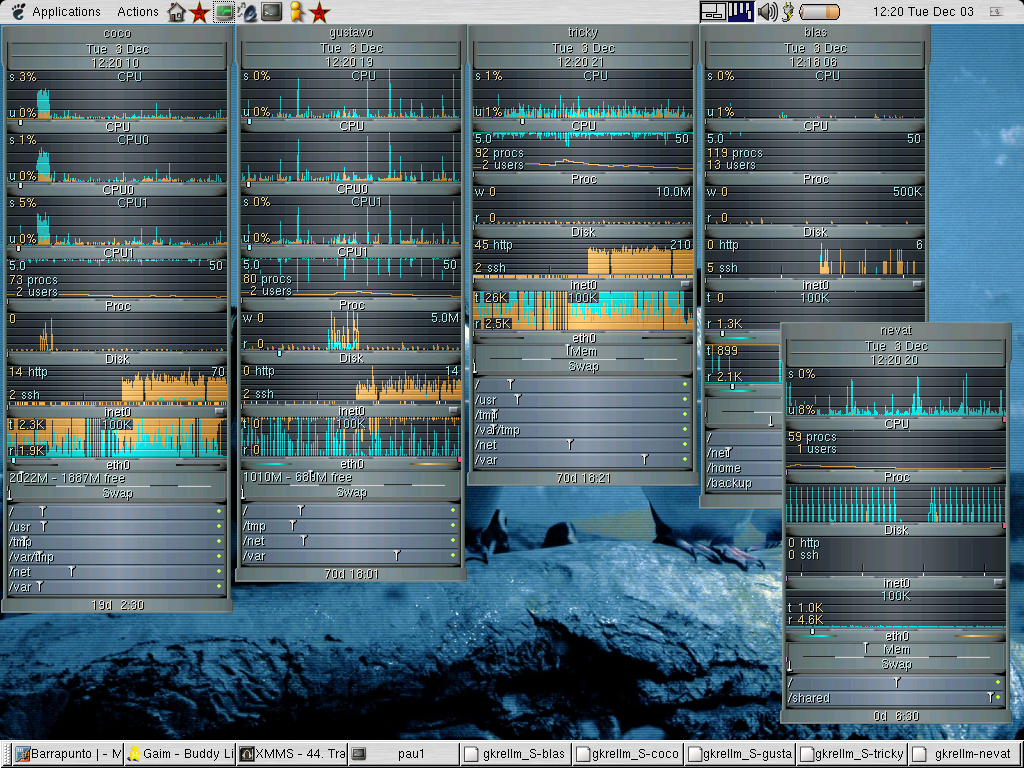This screenshot has width=1024, height=768.
Task: Activate gkrellm_S-coco taskbar button
Action: (x=628, y=754)
